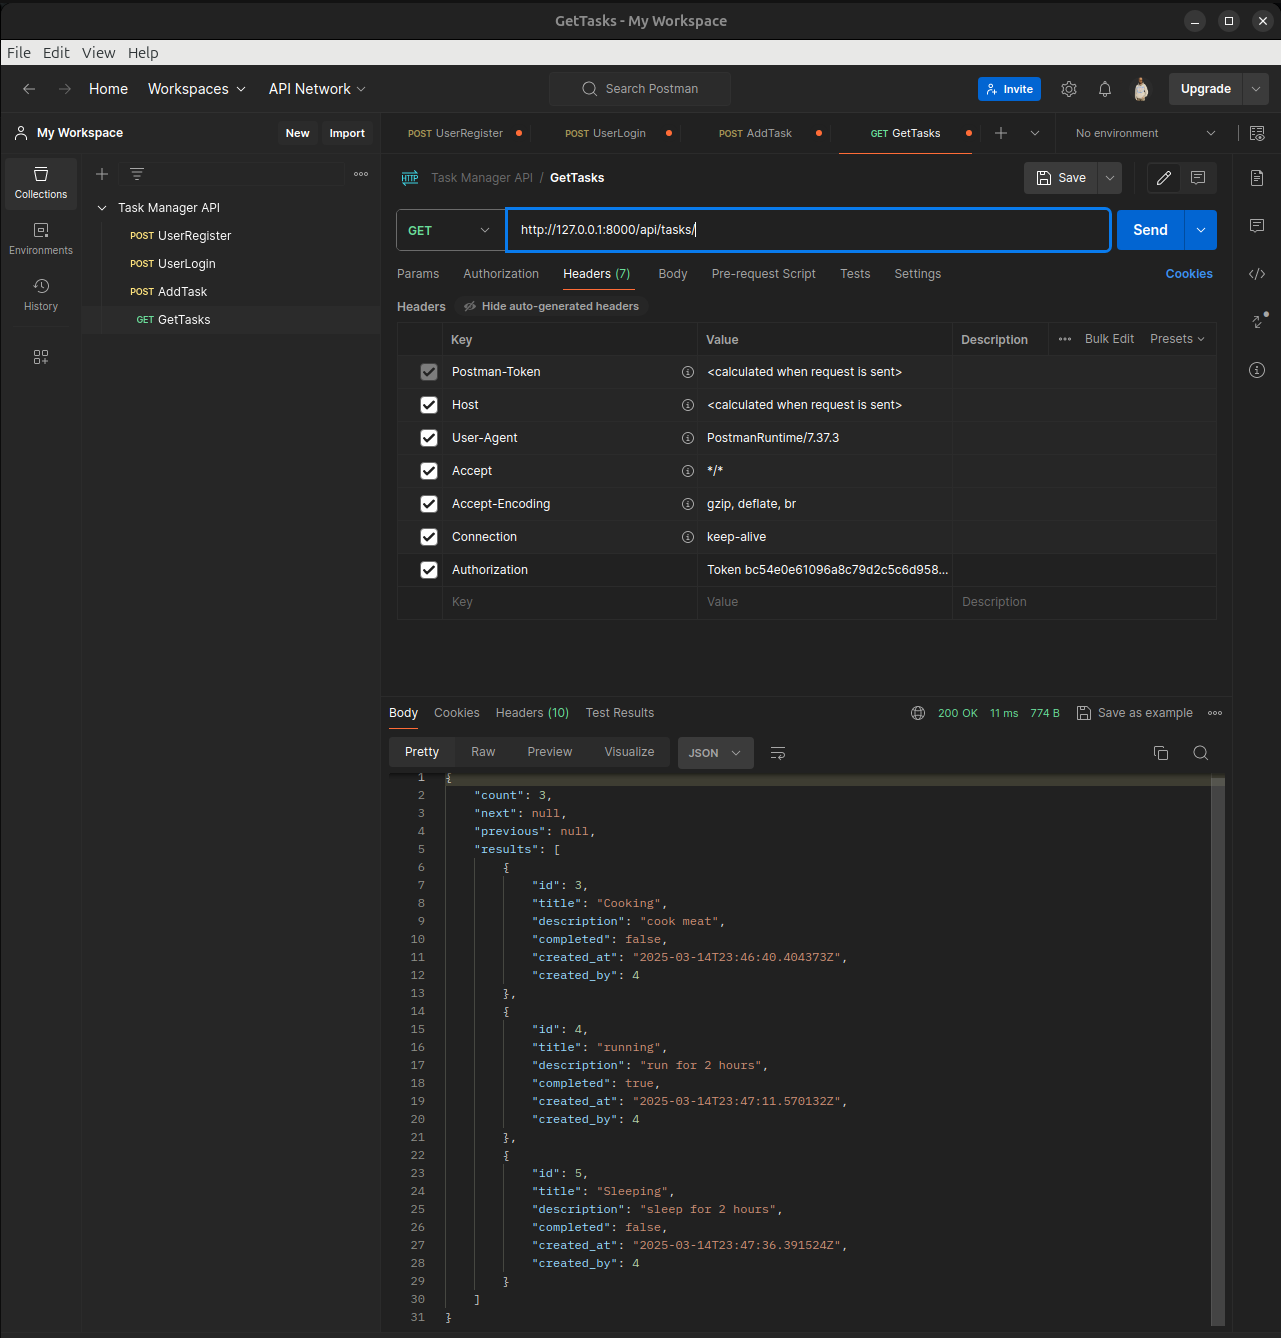Disable the Connection header checkbox
Viewport: 1281px width, 1338px height.
pyautogui.click(x=429, y=537)
